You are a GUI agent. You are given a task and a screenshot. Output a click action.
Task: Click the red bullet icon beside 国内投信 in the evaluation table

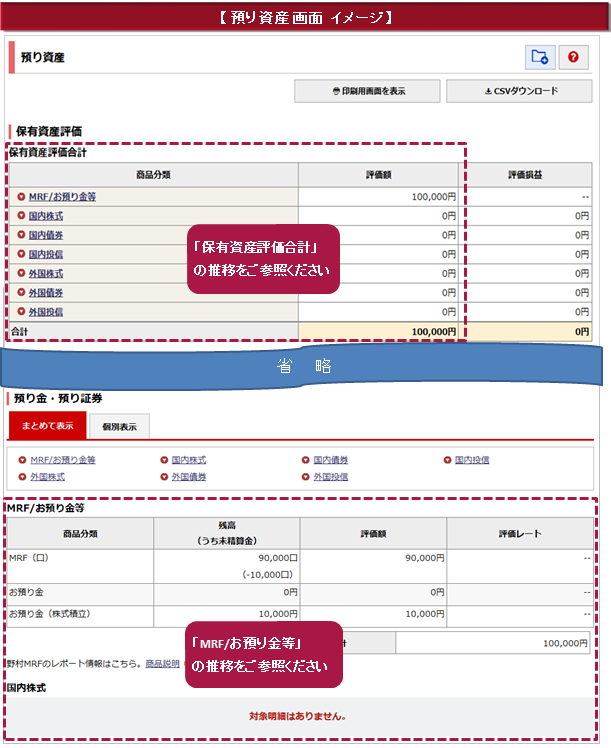21,253
